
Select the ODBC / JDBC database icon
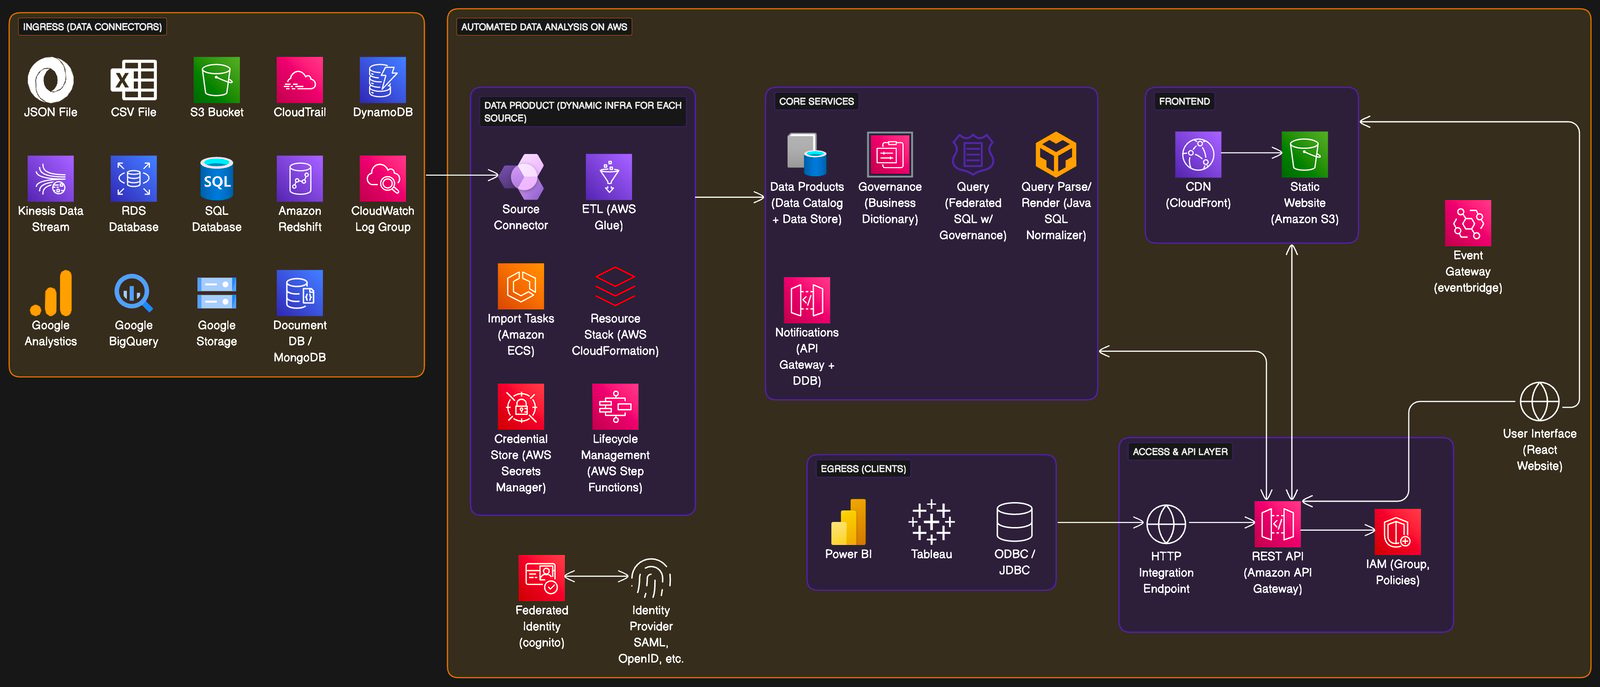[1014, 523]
